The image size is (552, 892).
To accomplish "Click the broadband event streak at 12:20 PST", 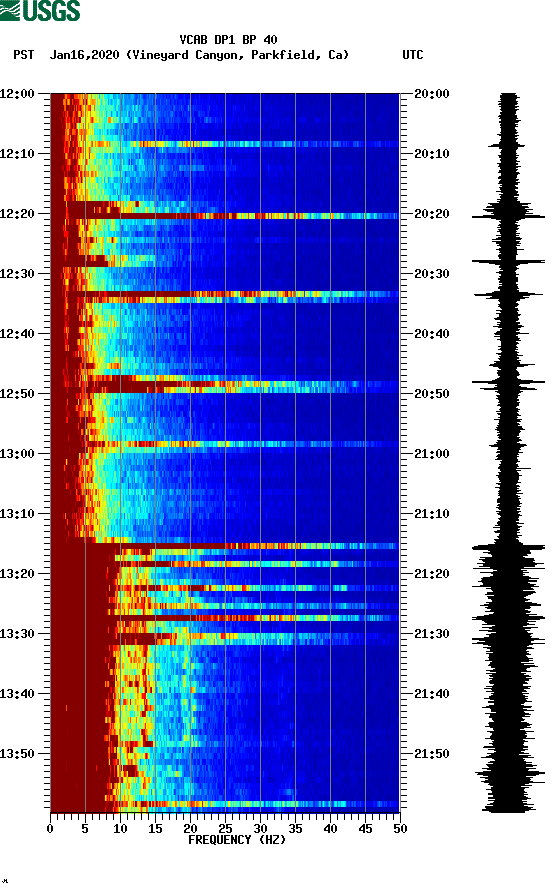I will coord(225,216).
